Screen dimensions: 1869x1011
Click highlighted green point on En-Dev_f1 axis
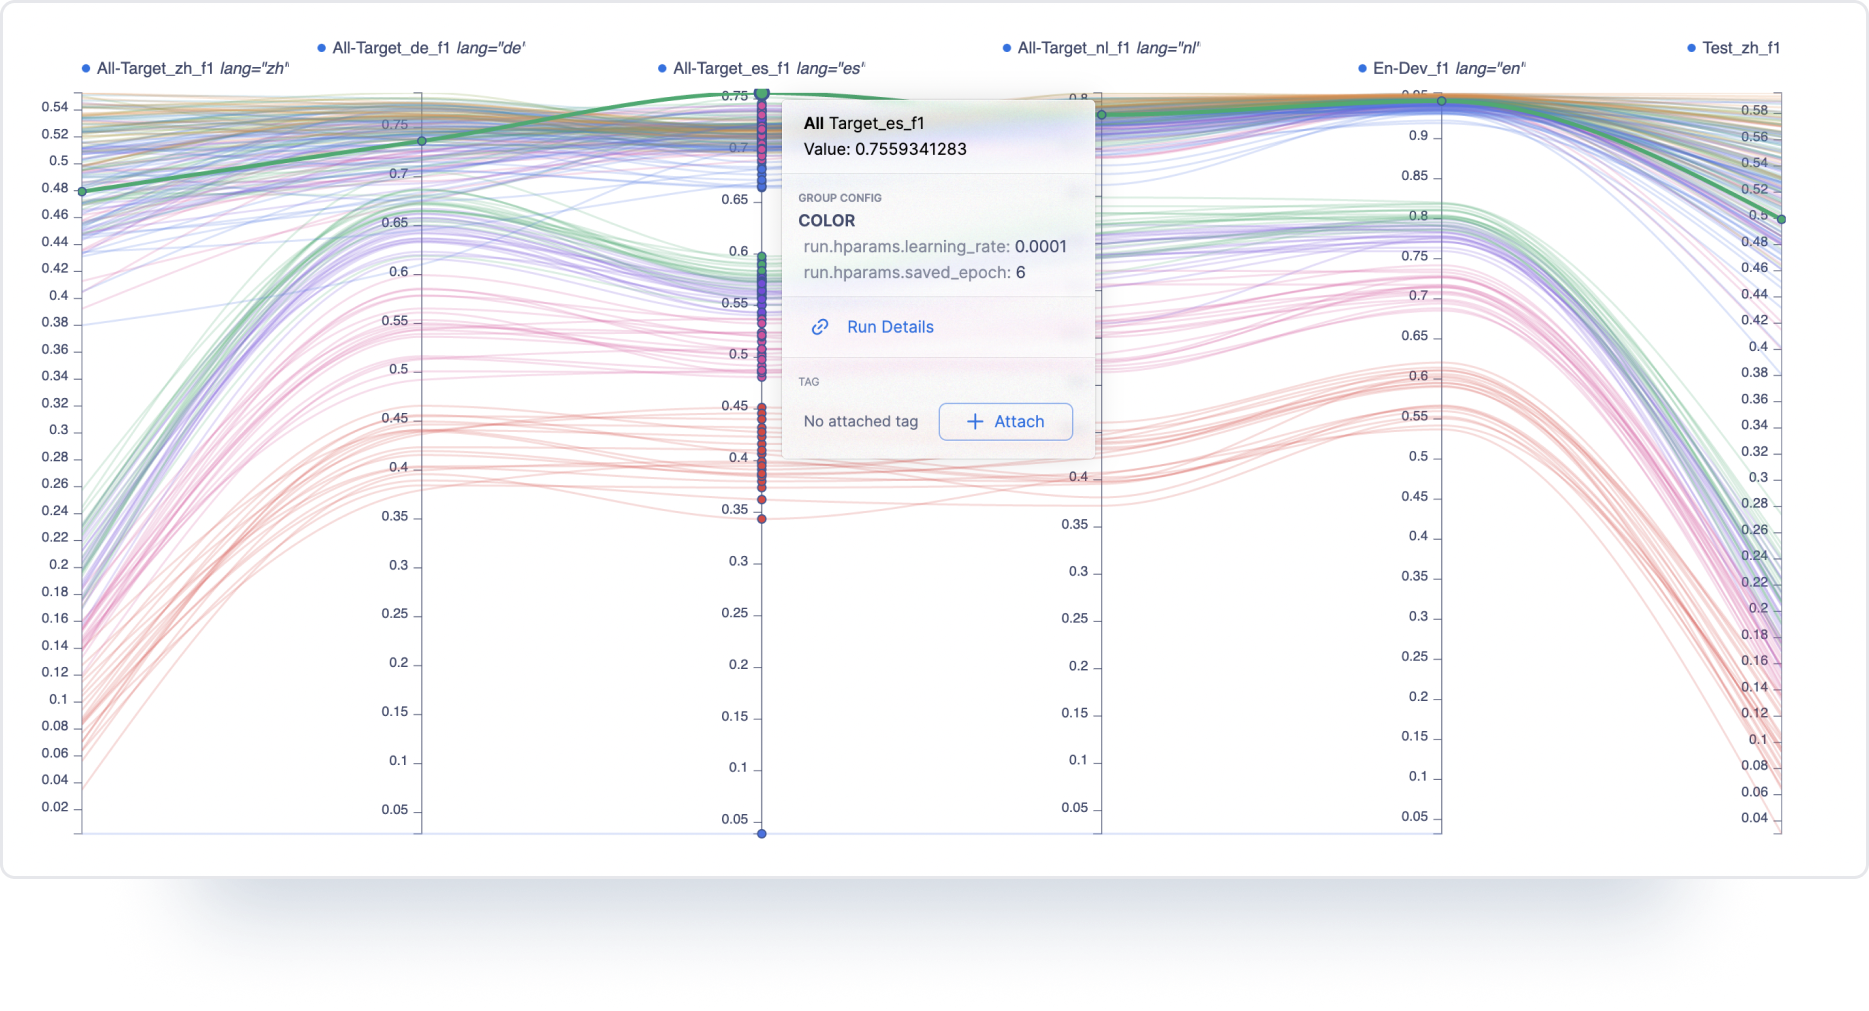(1441, 101)
